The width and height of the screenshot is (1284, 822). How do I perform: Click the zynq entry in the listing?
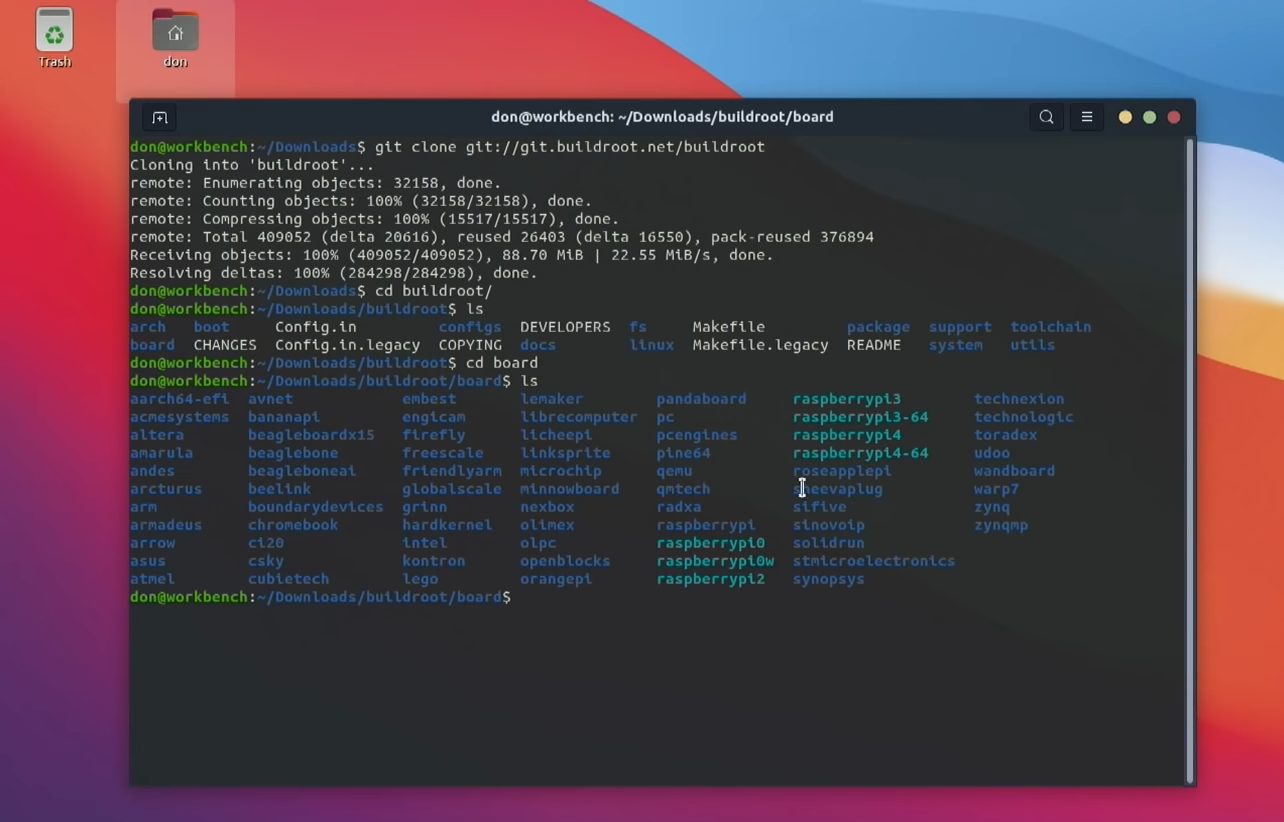point(991,507)
